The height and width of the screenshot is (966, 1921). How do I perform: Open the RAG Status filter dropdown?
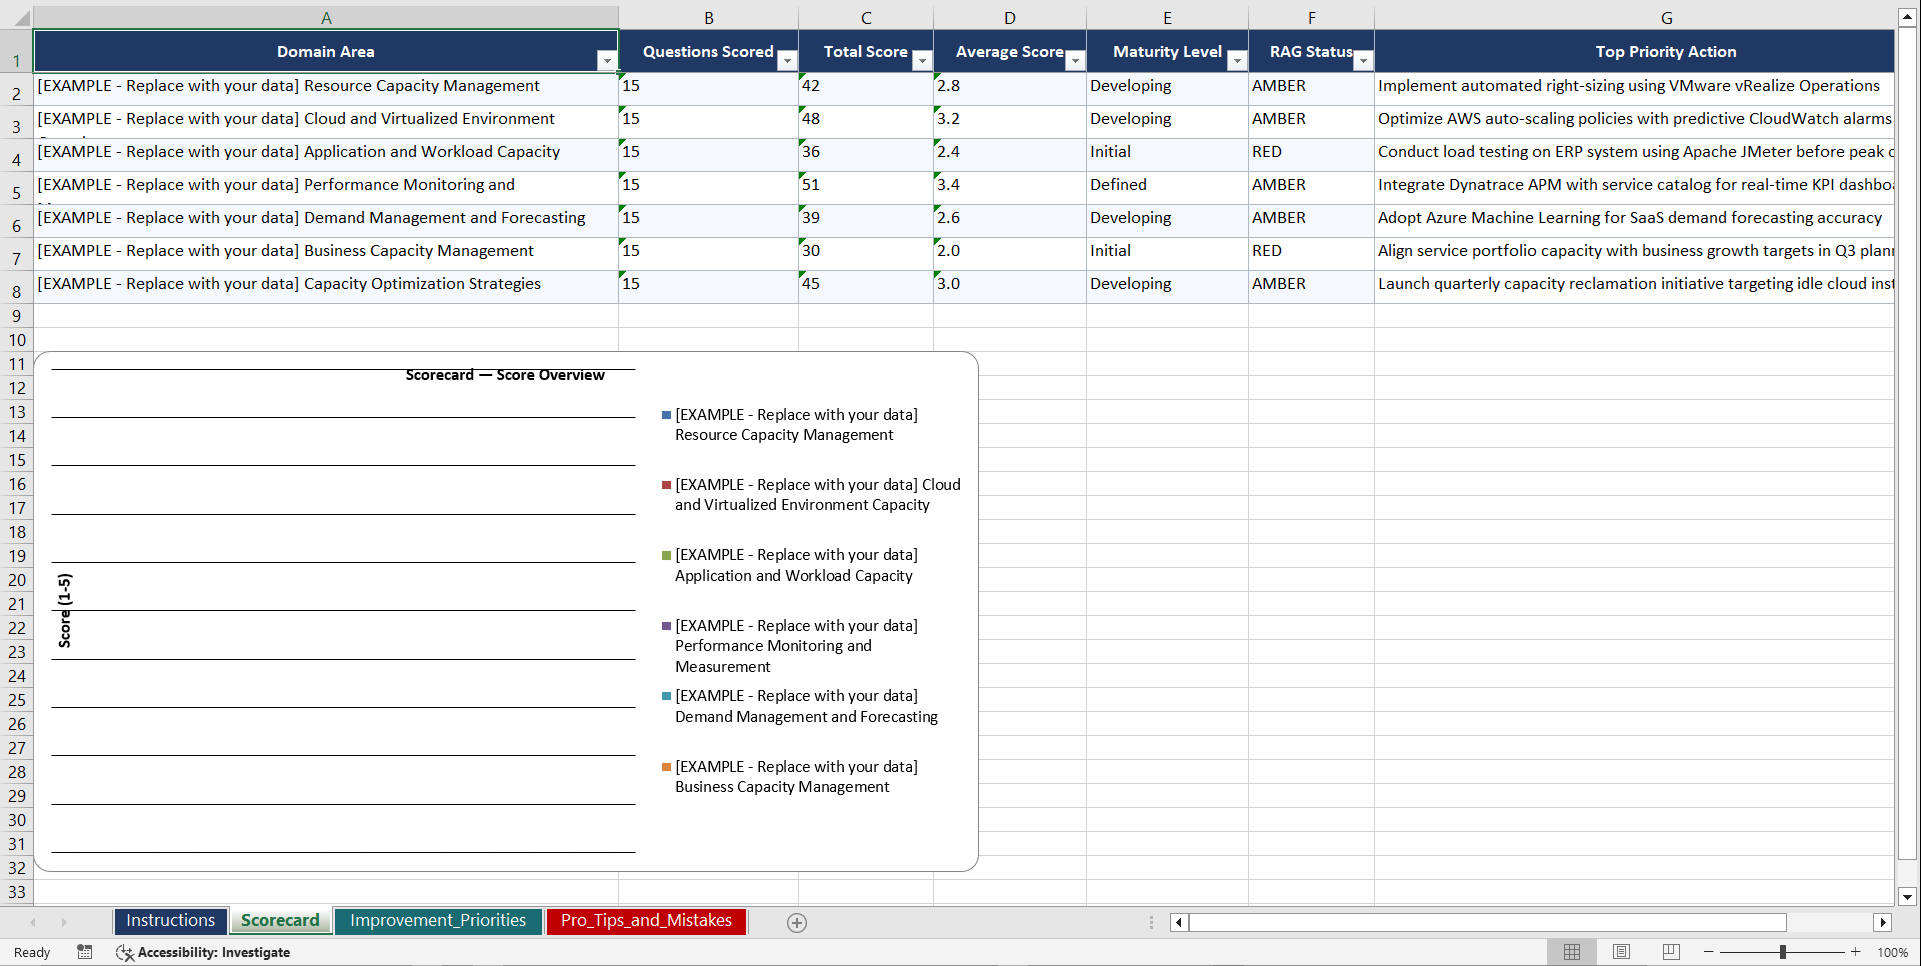1363,61
